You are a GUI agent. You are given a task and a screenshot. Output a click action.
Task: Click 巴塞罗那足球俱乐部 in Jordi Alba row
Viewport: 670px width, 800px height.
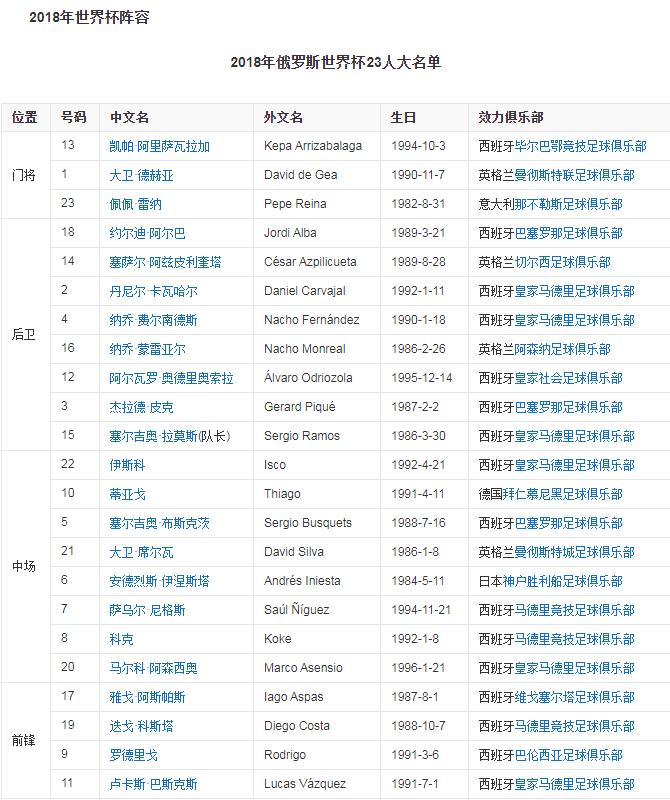coord(568,234)
